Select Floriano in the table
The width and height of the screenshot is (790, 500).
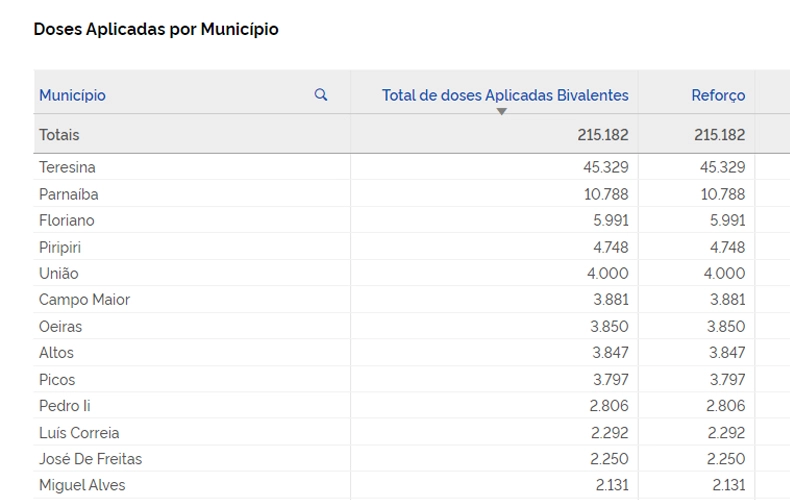point(67,220)
